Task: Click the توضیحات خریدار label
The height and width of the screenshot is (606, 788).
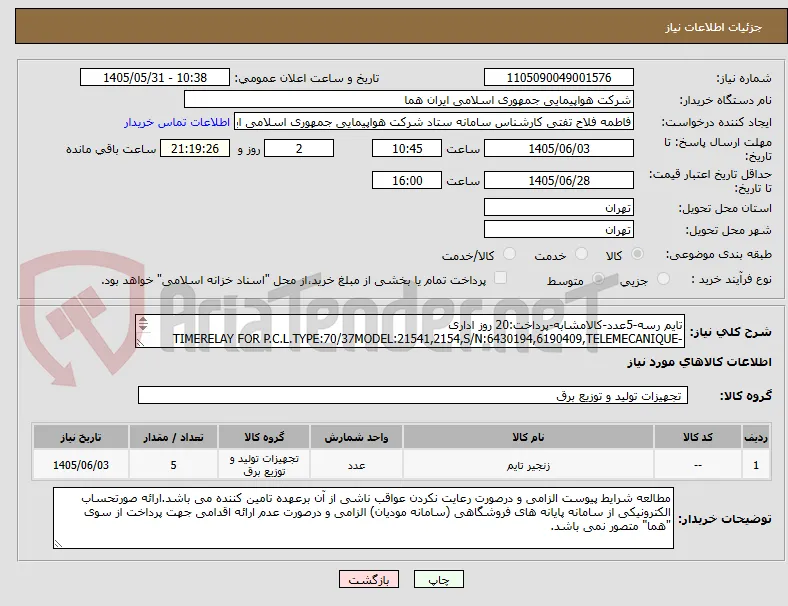Action: tap(725, 519)
